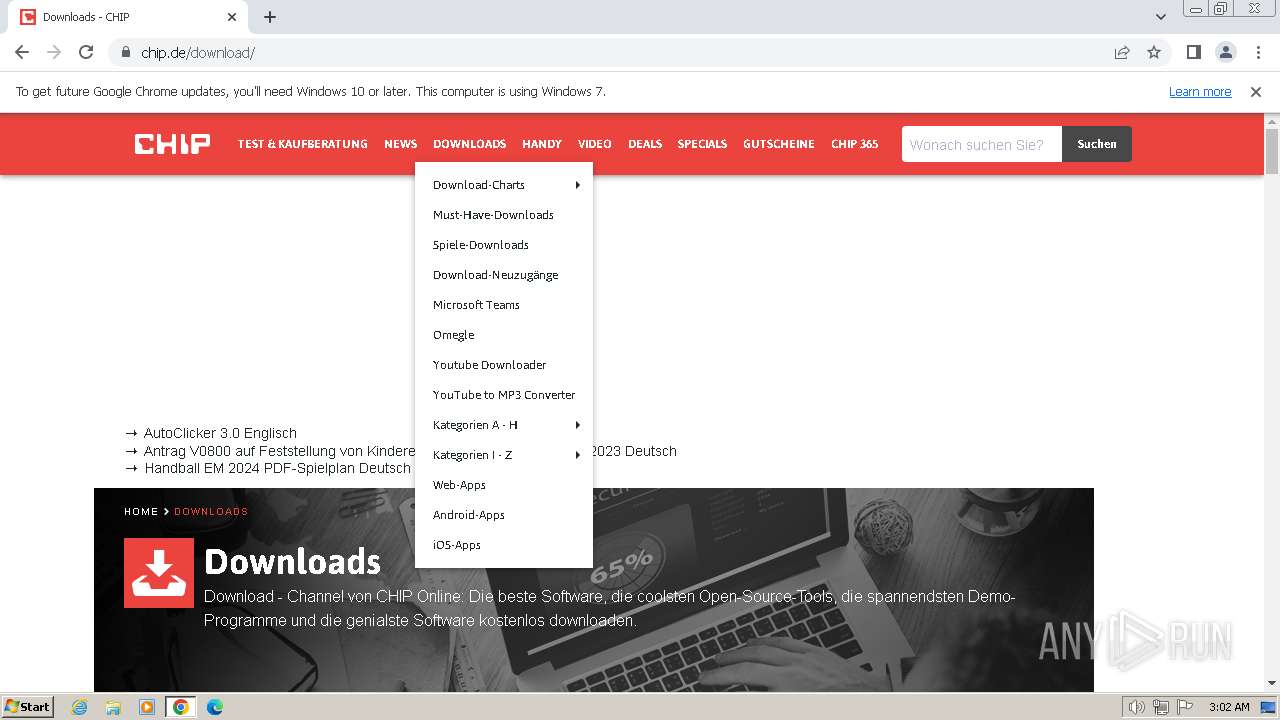Click the scrollbar down arrow
Screen dimensions: 1280x720
tap(1272, 683)
